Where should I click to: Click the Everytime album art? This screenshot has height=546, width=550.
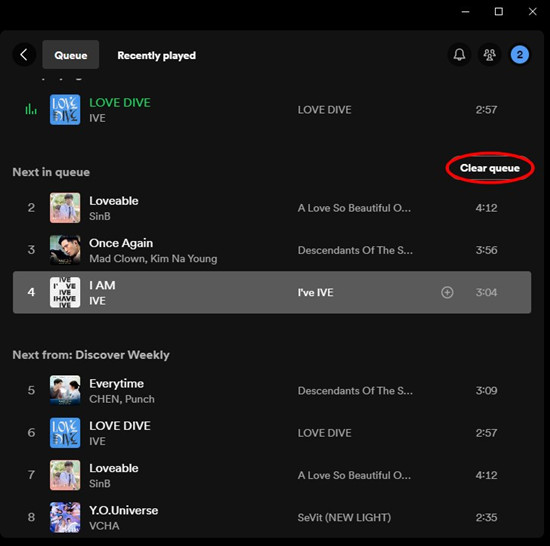tap(65, 390)
